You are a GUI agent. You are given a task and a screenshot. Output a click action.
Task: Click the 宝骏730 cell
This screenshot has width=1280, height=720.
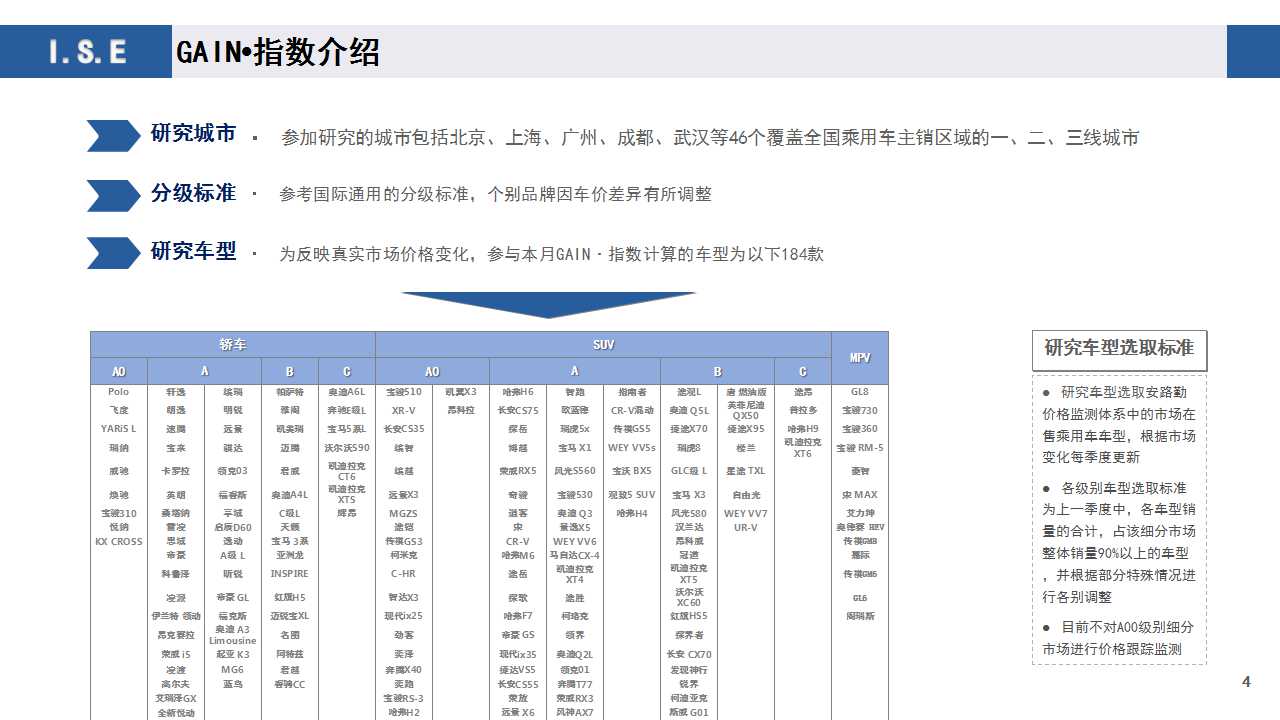(x=860, y=411)
